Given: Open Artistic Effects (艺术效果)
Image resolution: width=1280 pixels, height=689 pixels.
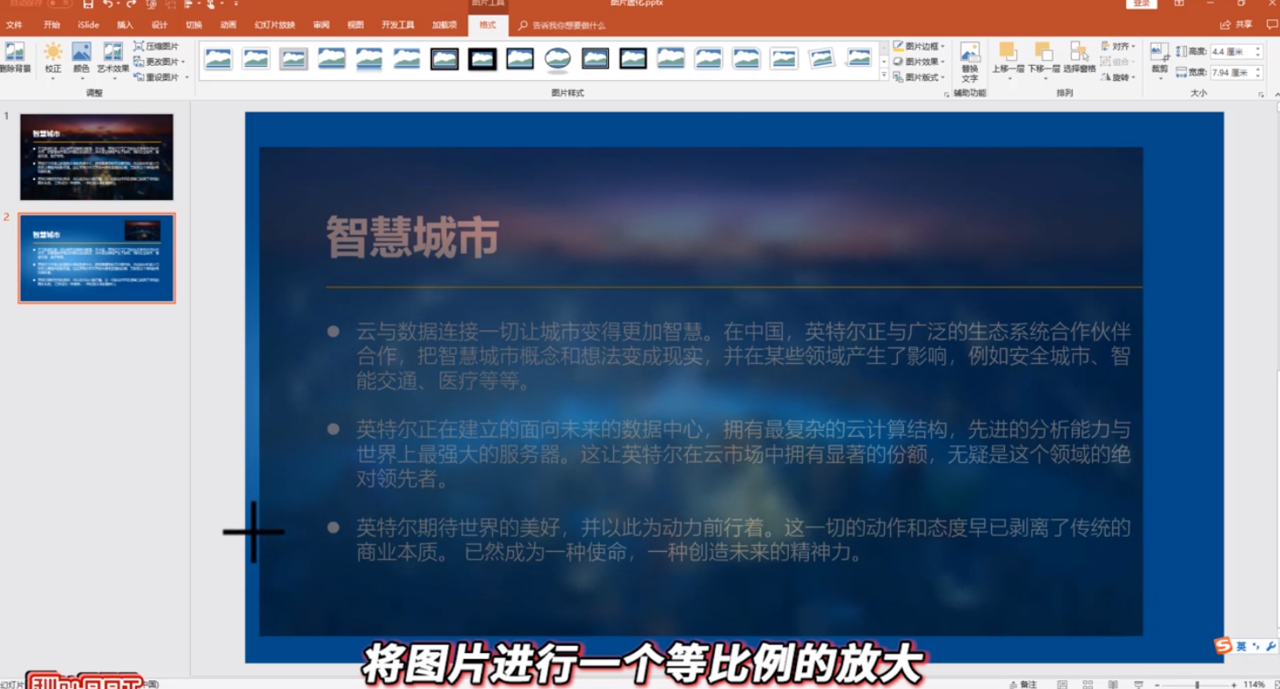Looking at the screenshot, I should [113, 57].
